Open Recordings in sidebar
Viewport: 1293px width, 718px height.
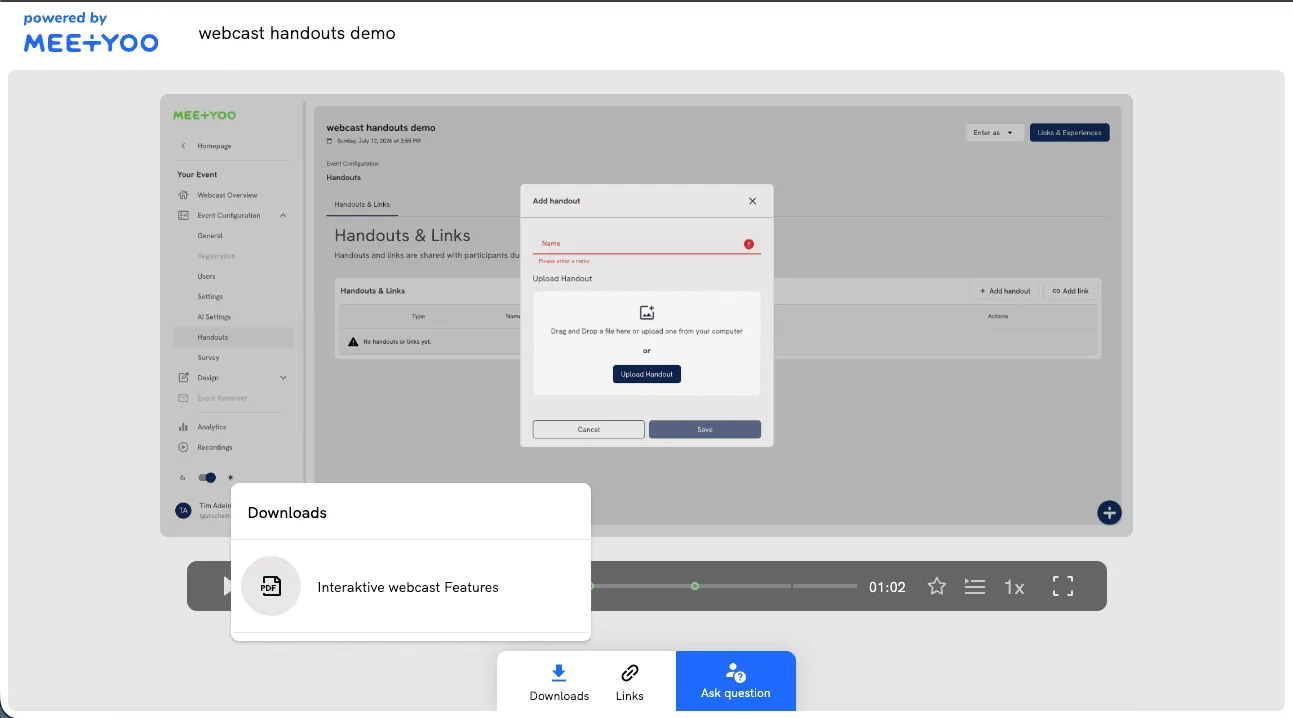click(214, 447)
